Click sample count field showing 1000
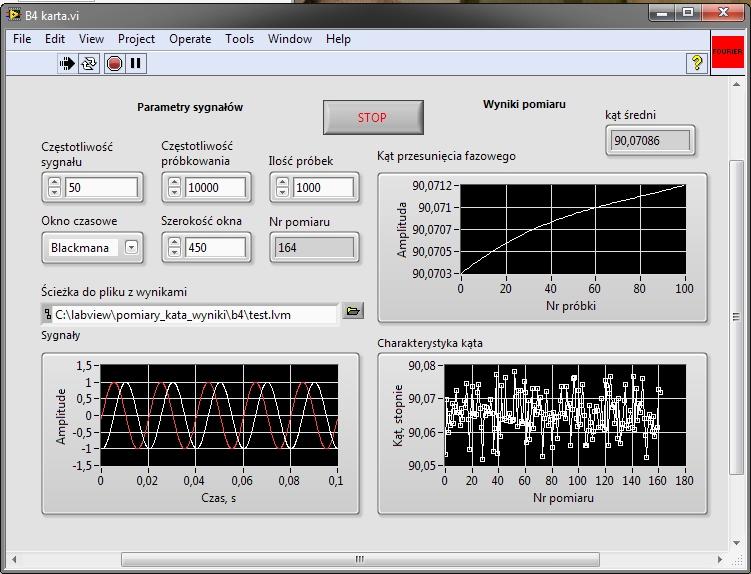Screen dimensions: 751x574 pyautogui.click(x=323, y=187)
